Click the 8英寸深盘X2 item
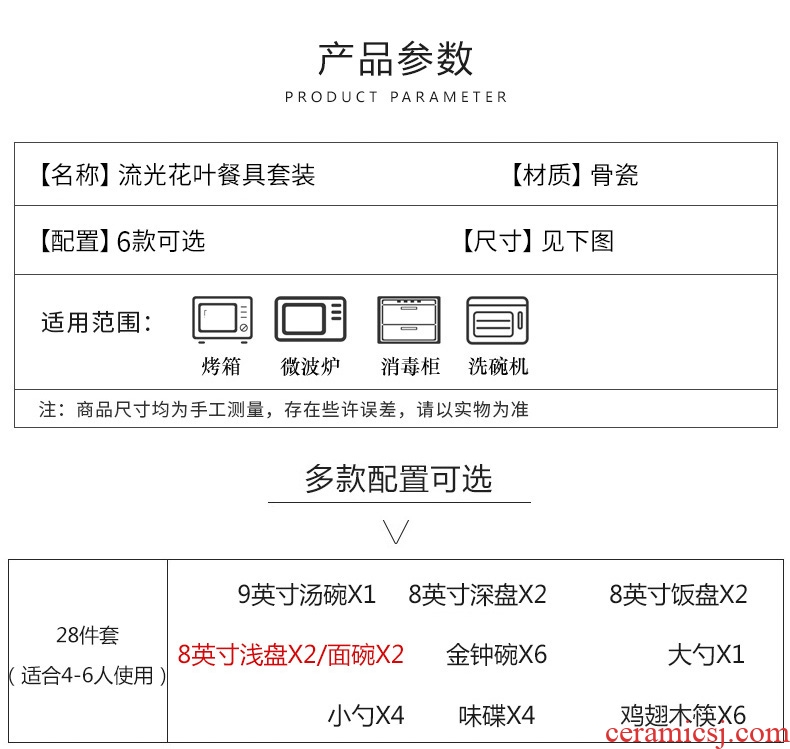 point(477,595)
